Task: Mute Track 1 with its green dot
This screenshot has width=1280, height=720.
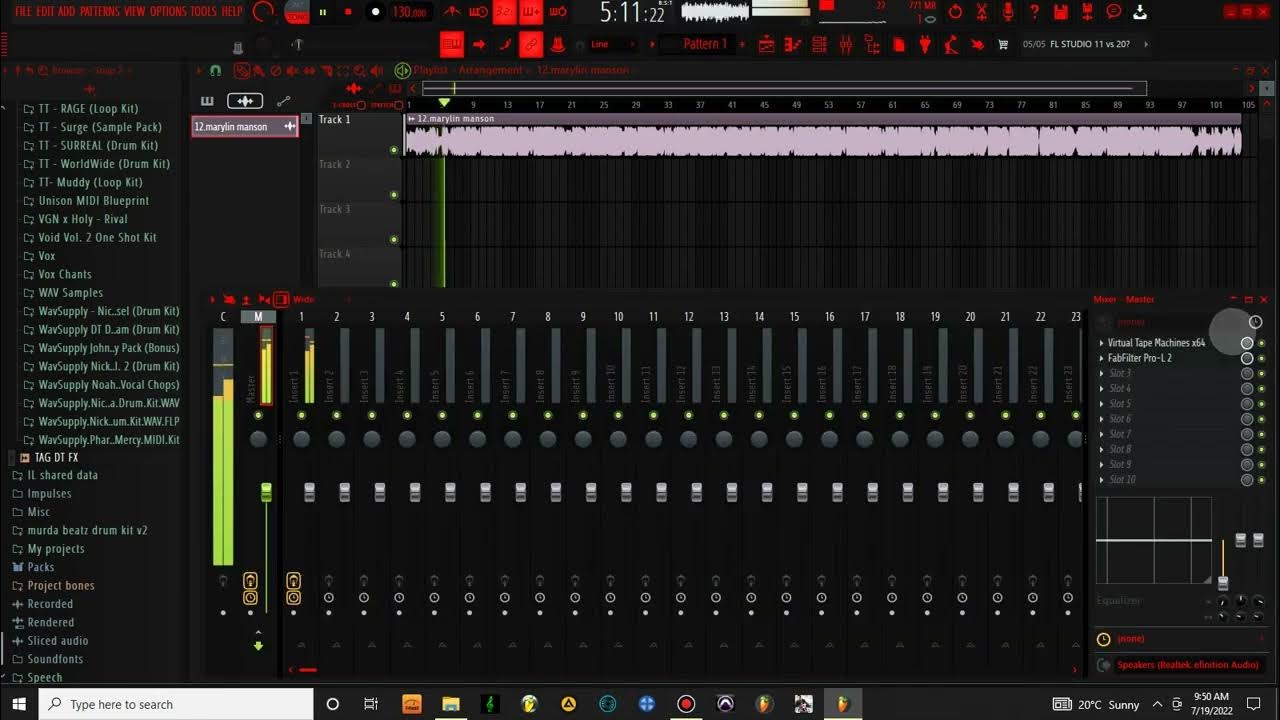Action: click(394, 150)
